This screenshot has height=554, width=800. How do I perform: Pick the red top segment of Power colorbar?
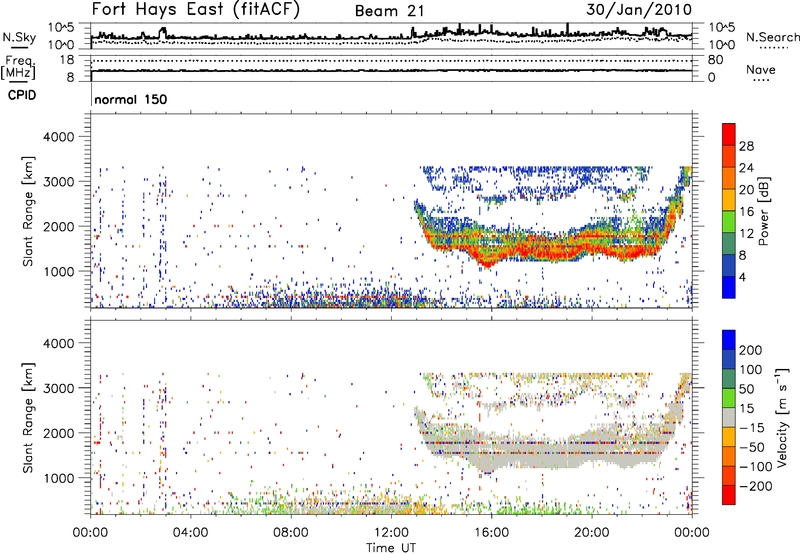click(x=729, y=134)
